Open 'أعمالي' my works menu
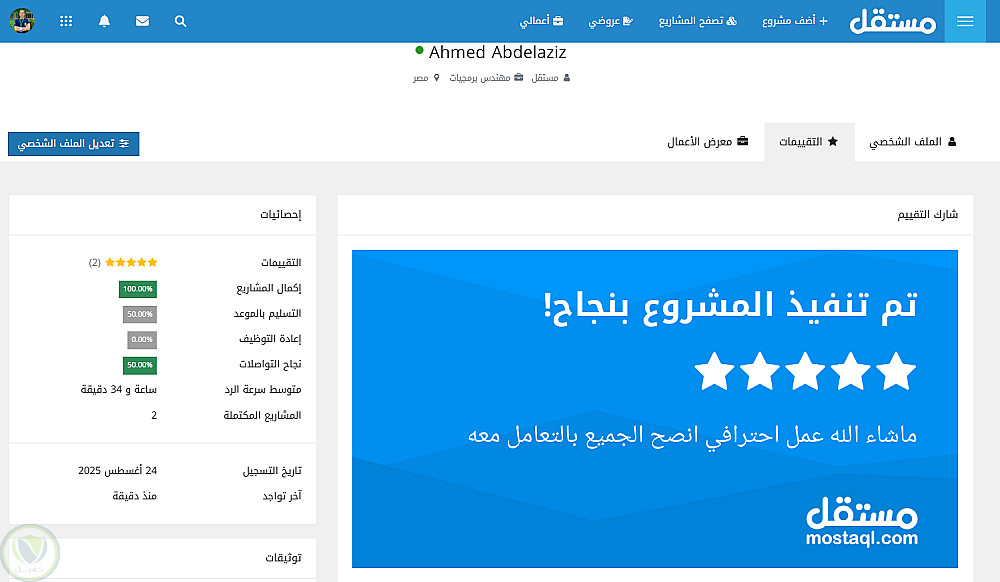The height and width of the screenshot is (582, 1000). point(541,21)
